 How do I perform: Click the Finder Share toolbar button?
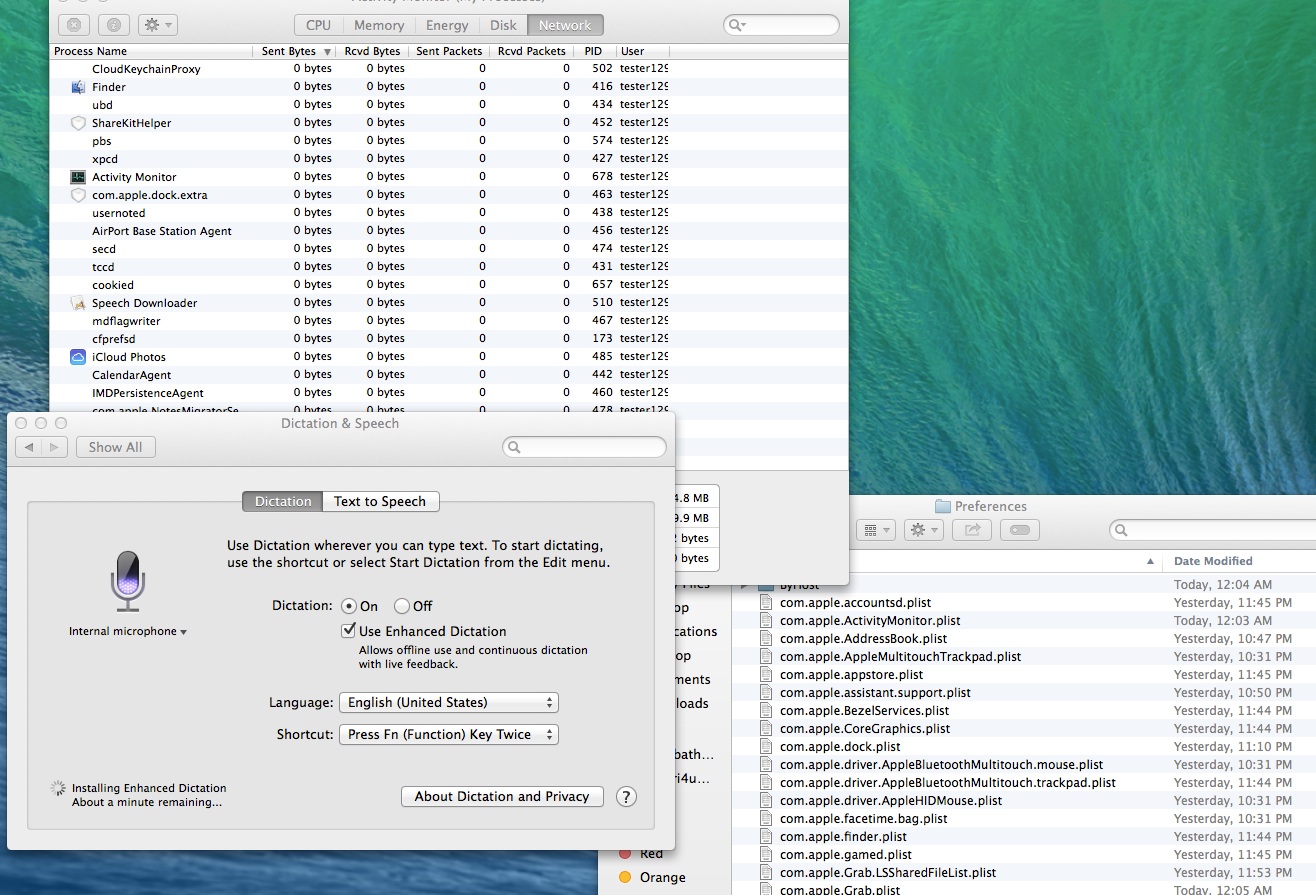(971, 530)
